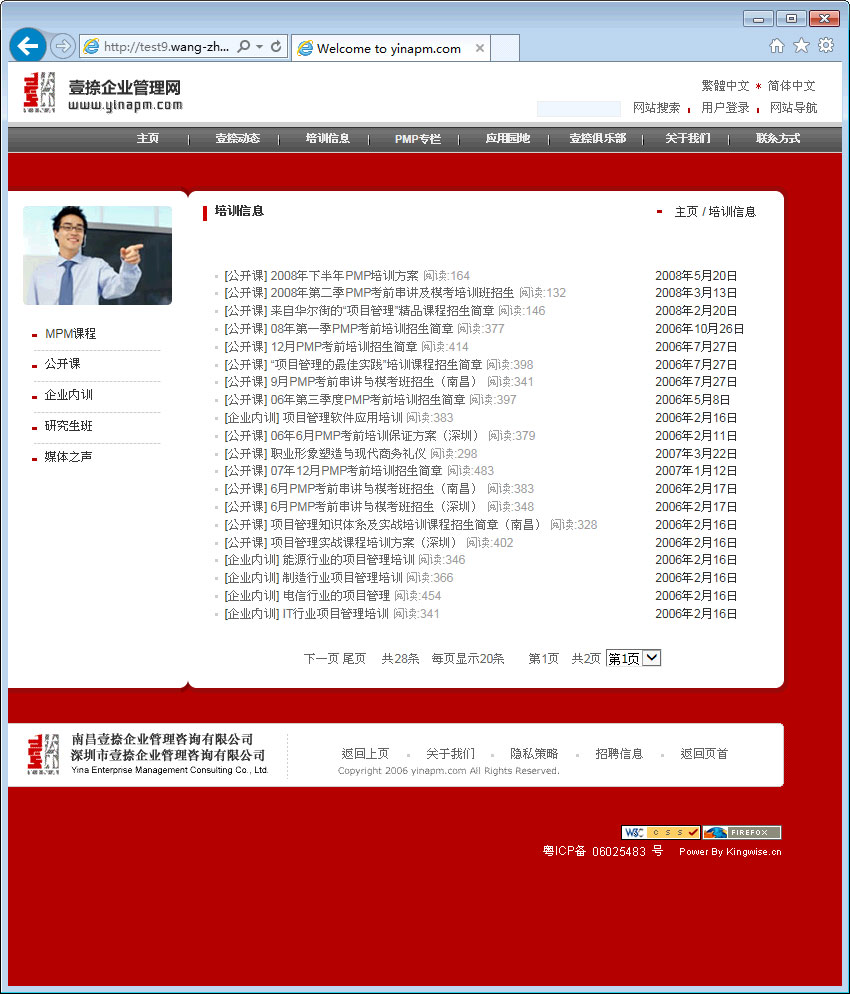Click footer 关于我们 link
Image resolution: width=850 pixels, height=994 pixels.
[450, 754]
